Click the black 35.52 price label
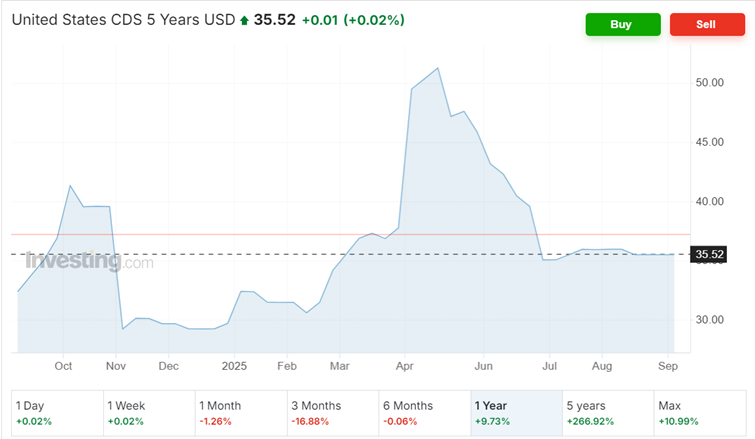The height and width of the screenshot is (439, 755). [x=709, y=255]
